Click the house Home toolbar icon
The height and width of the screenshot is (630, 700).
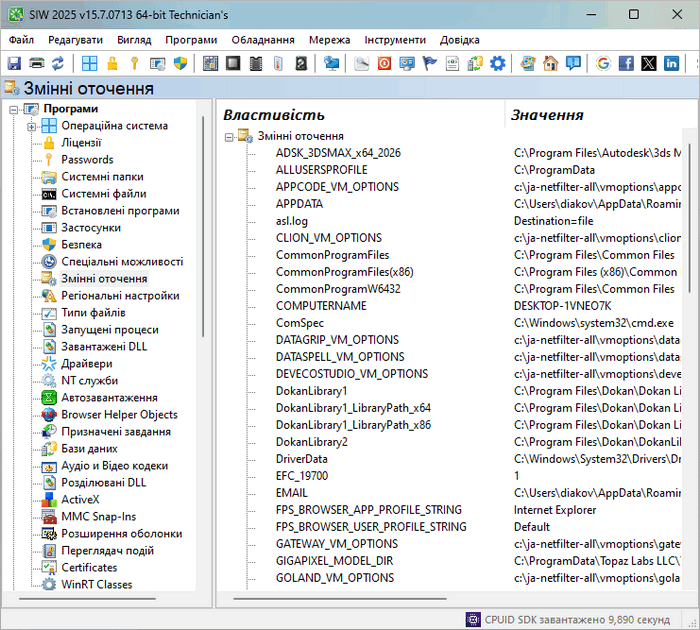(550, 63)
